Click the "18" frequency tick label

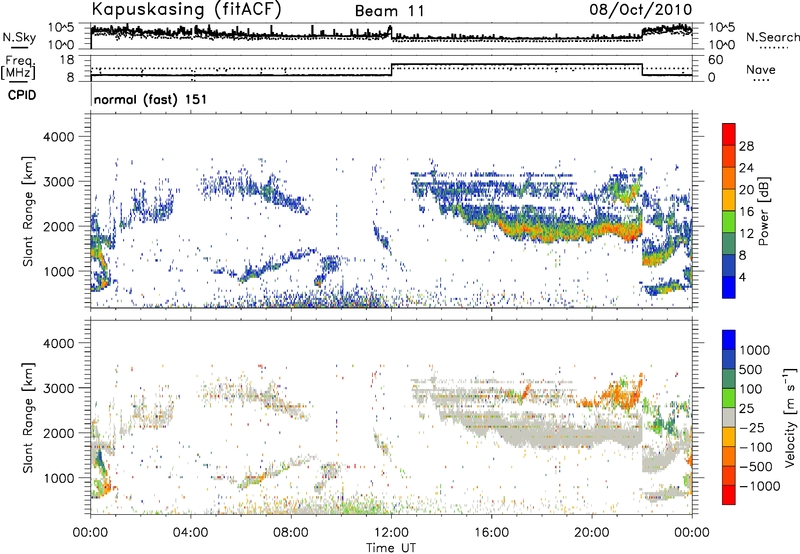(66, 60)
